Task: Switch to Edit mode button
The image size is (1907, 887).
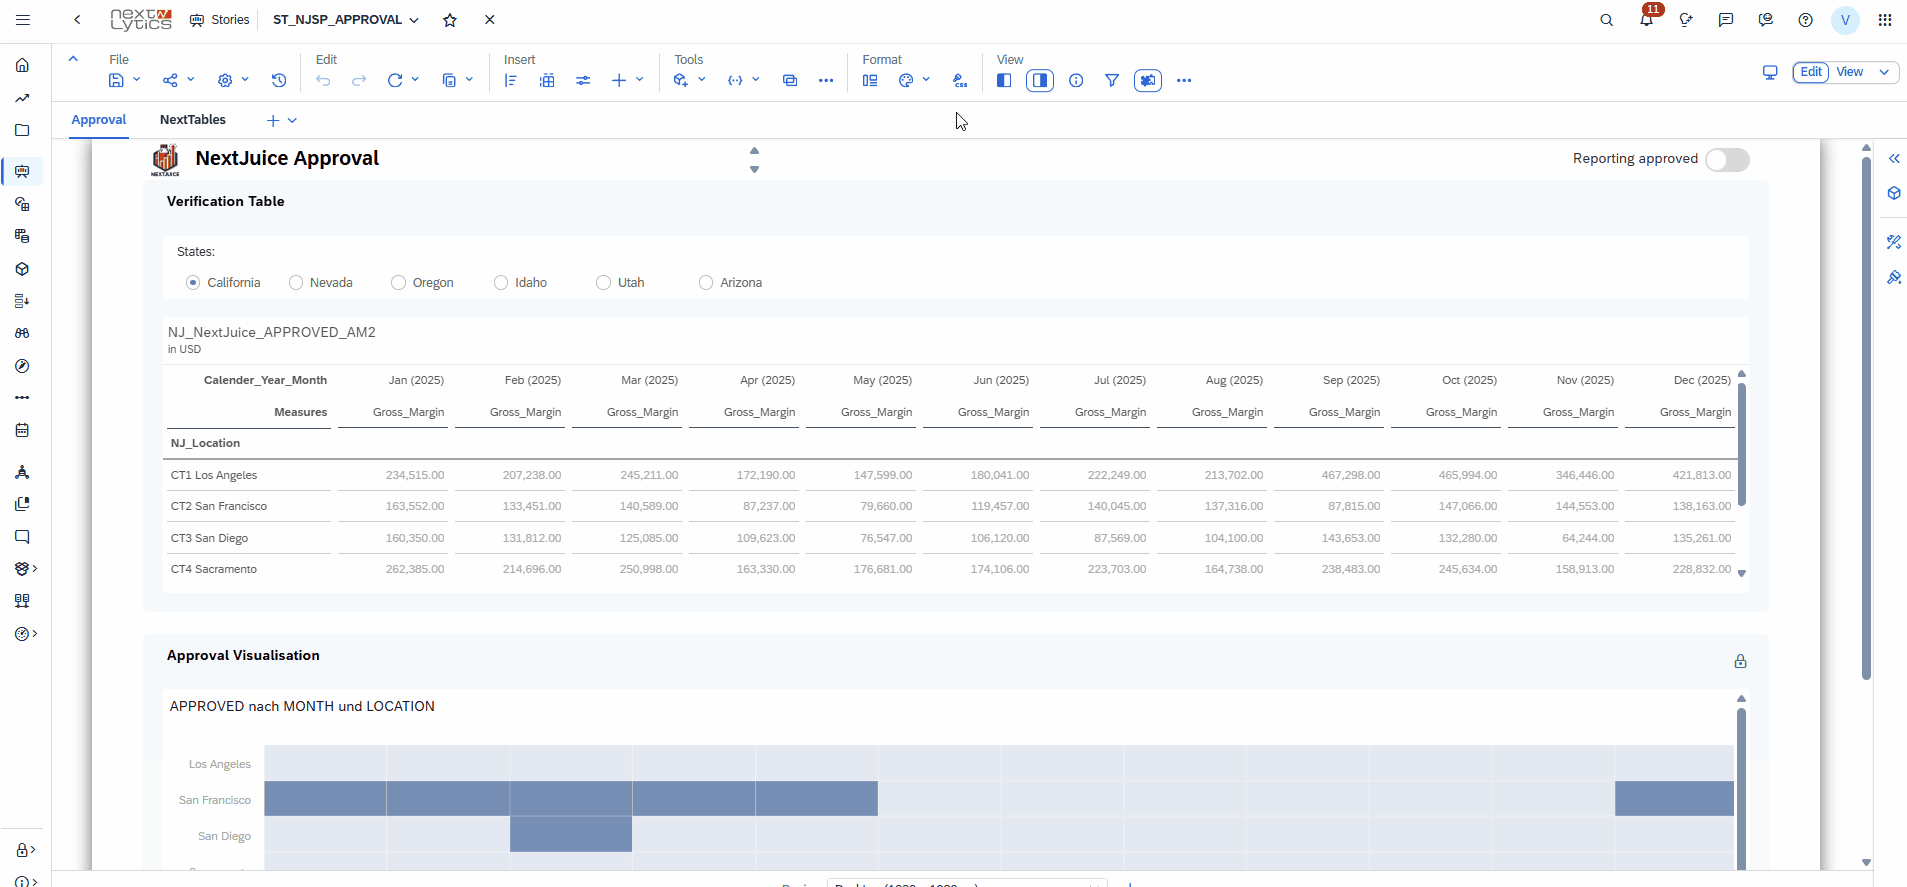Action: click(1811, 72)
